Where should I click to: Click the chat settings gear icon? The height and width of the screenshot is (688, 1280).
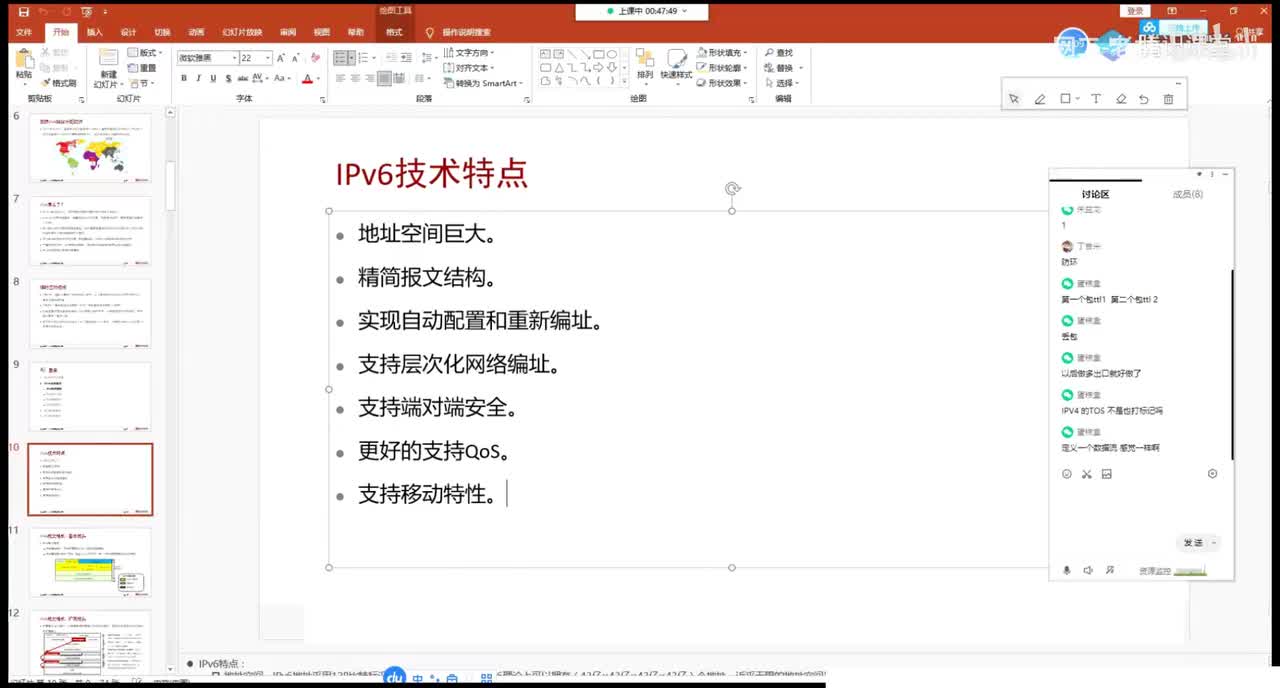[1213, 474]
